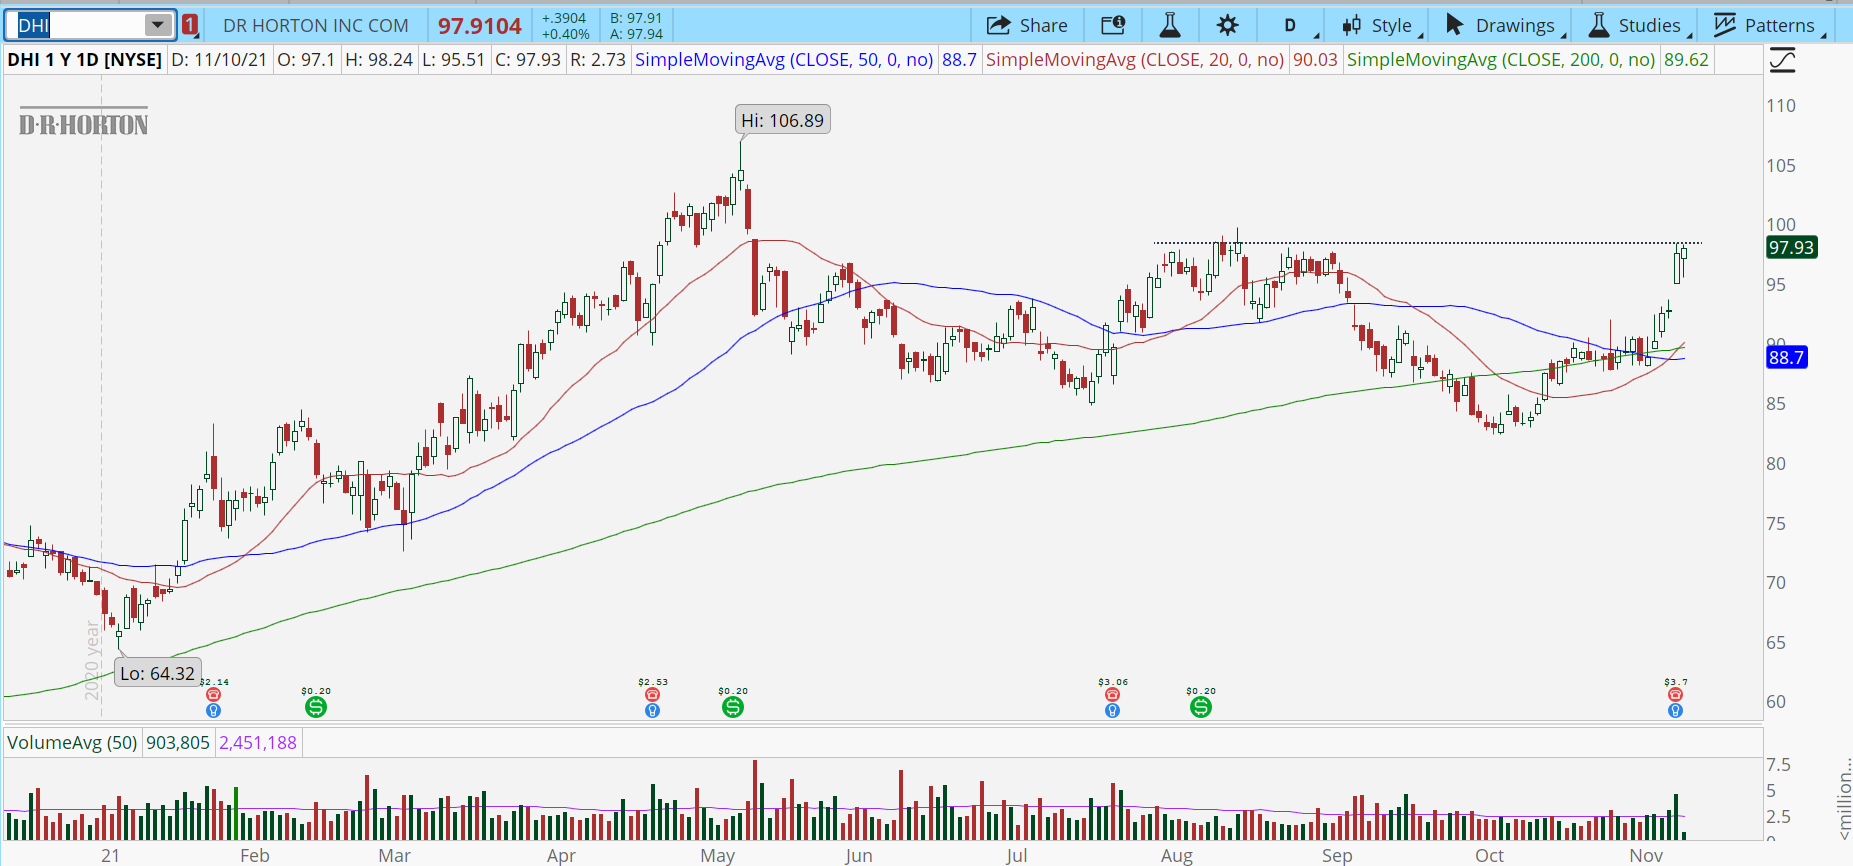Click the 75 price axis label
Viewport: 1853px width, 866px height.
(1776, 524)
